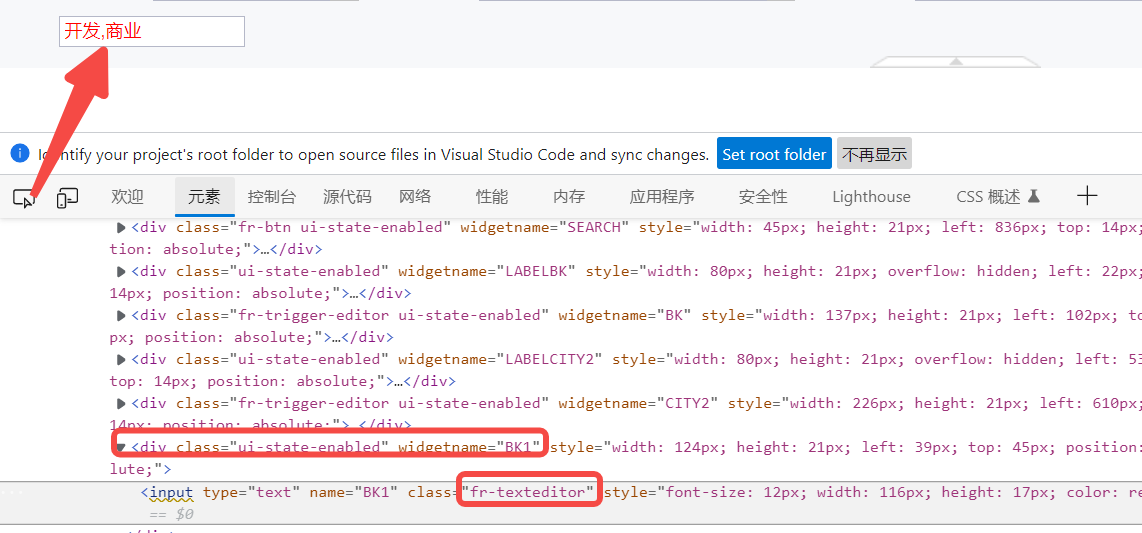Viewport: 1142px width, 533px height.
Task: Open the 安全性 tab
Action: (763, 197)
